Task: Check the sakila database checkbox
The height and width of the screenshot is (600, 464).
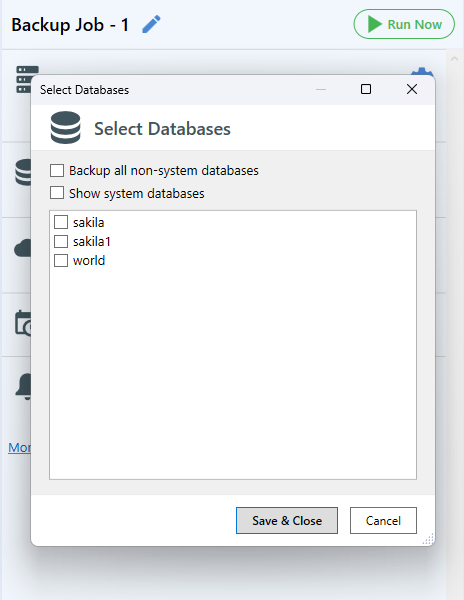Action: point(61,222)
